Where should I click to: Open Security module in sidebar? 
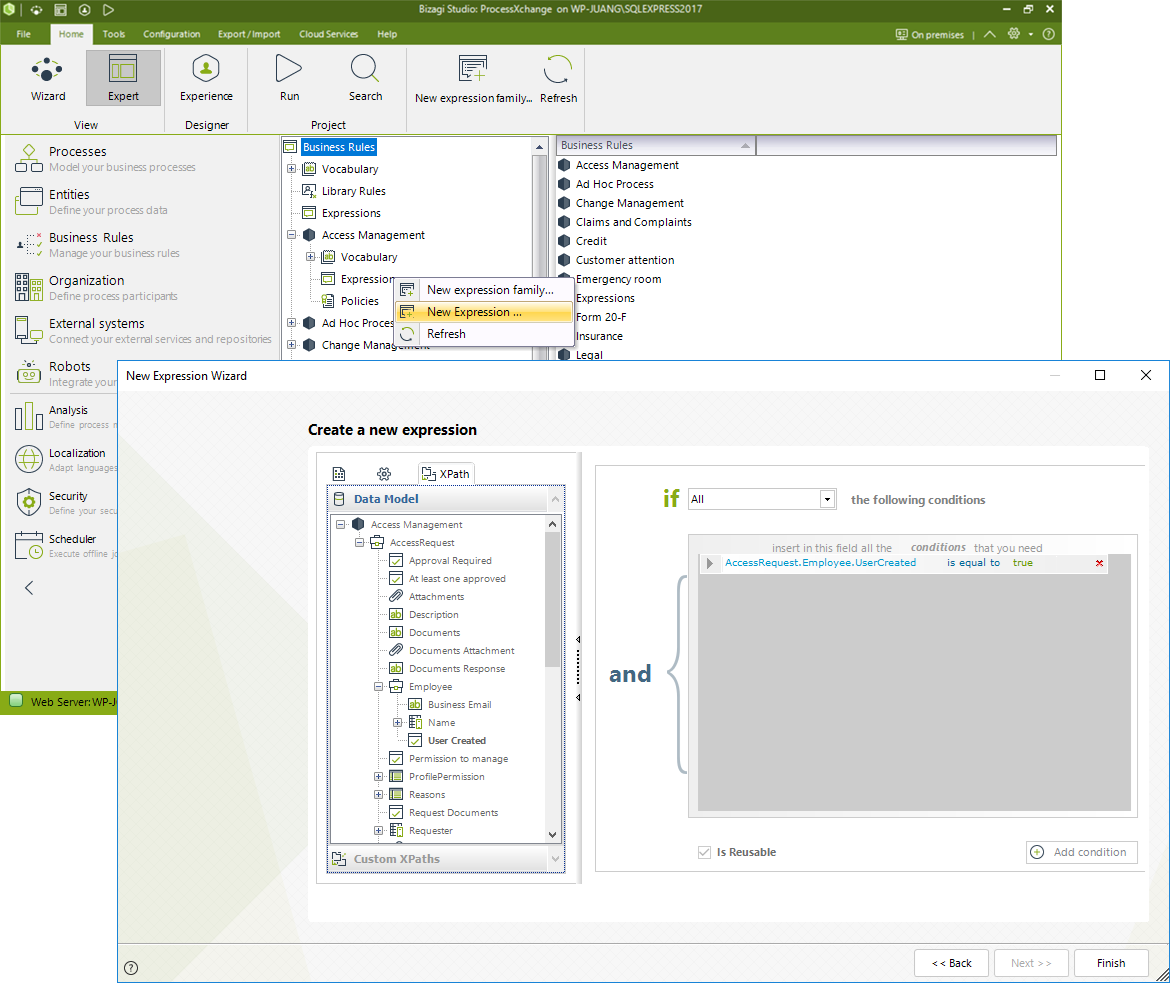pyautogui.click(x=66, y=502)
